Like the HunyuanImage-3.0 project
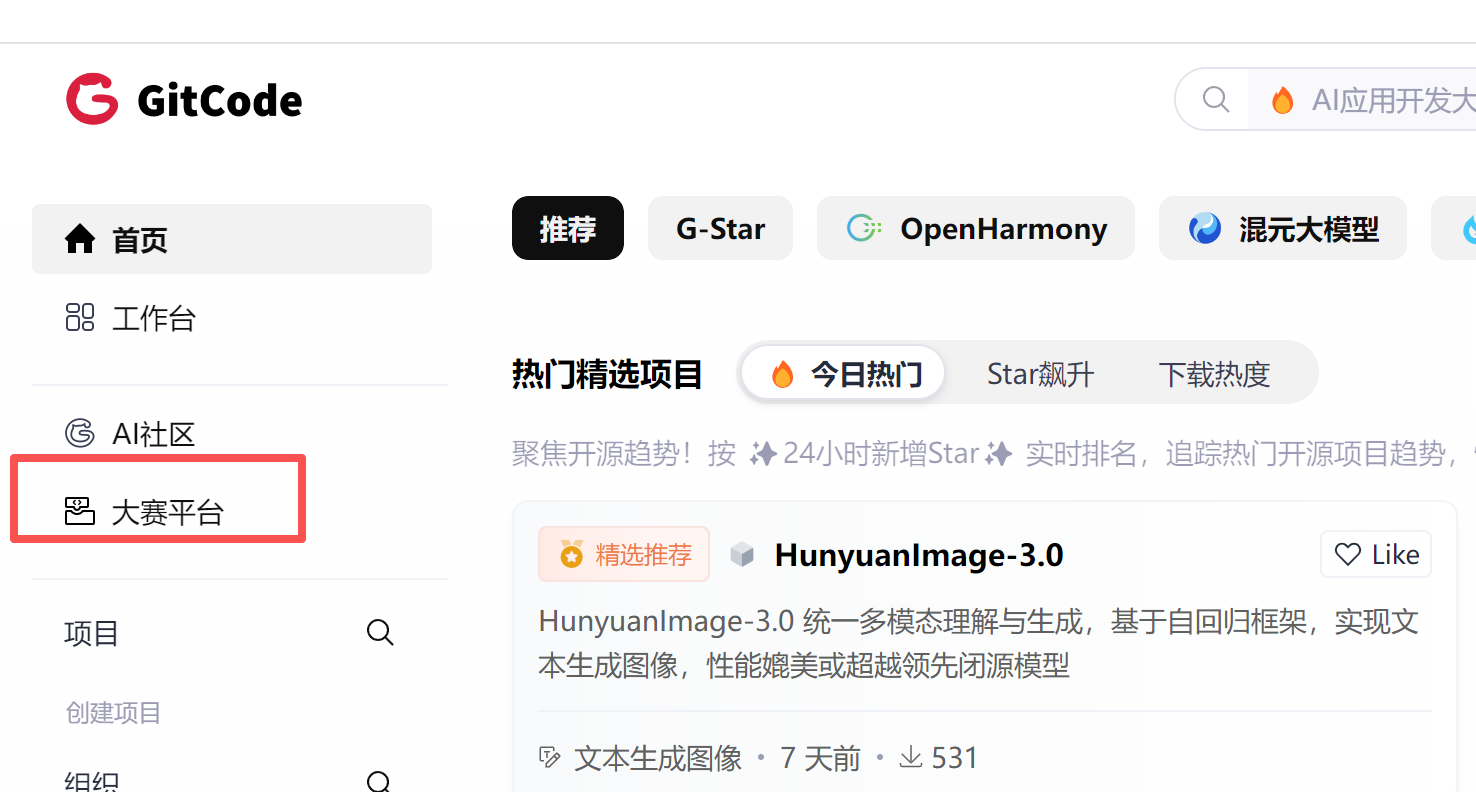The image size is (1476, 792). pos(1376,554)
